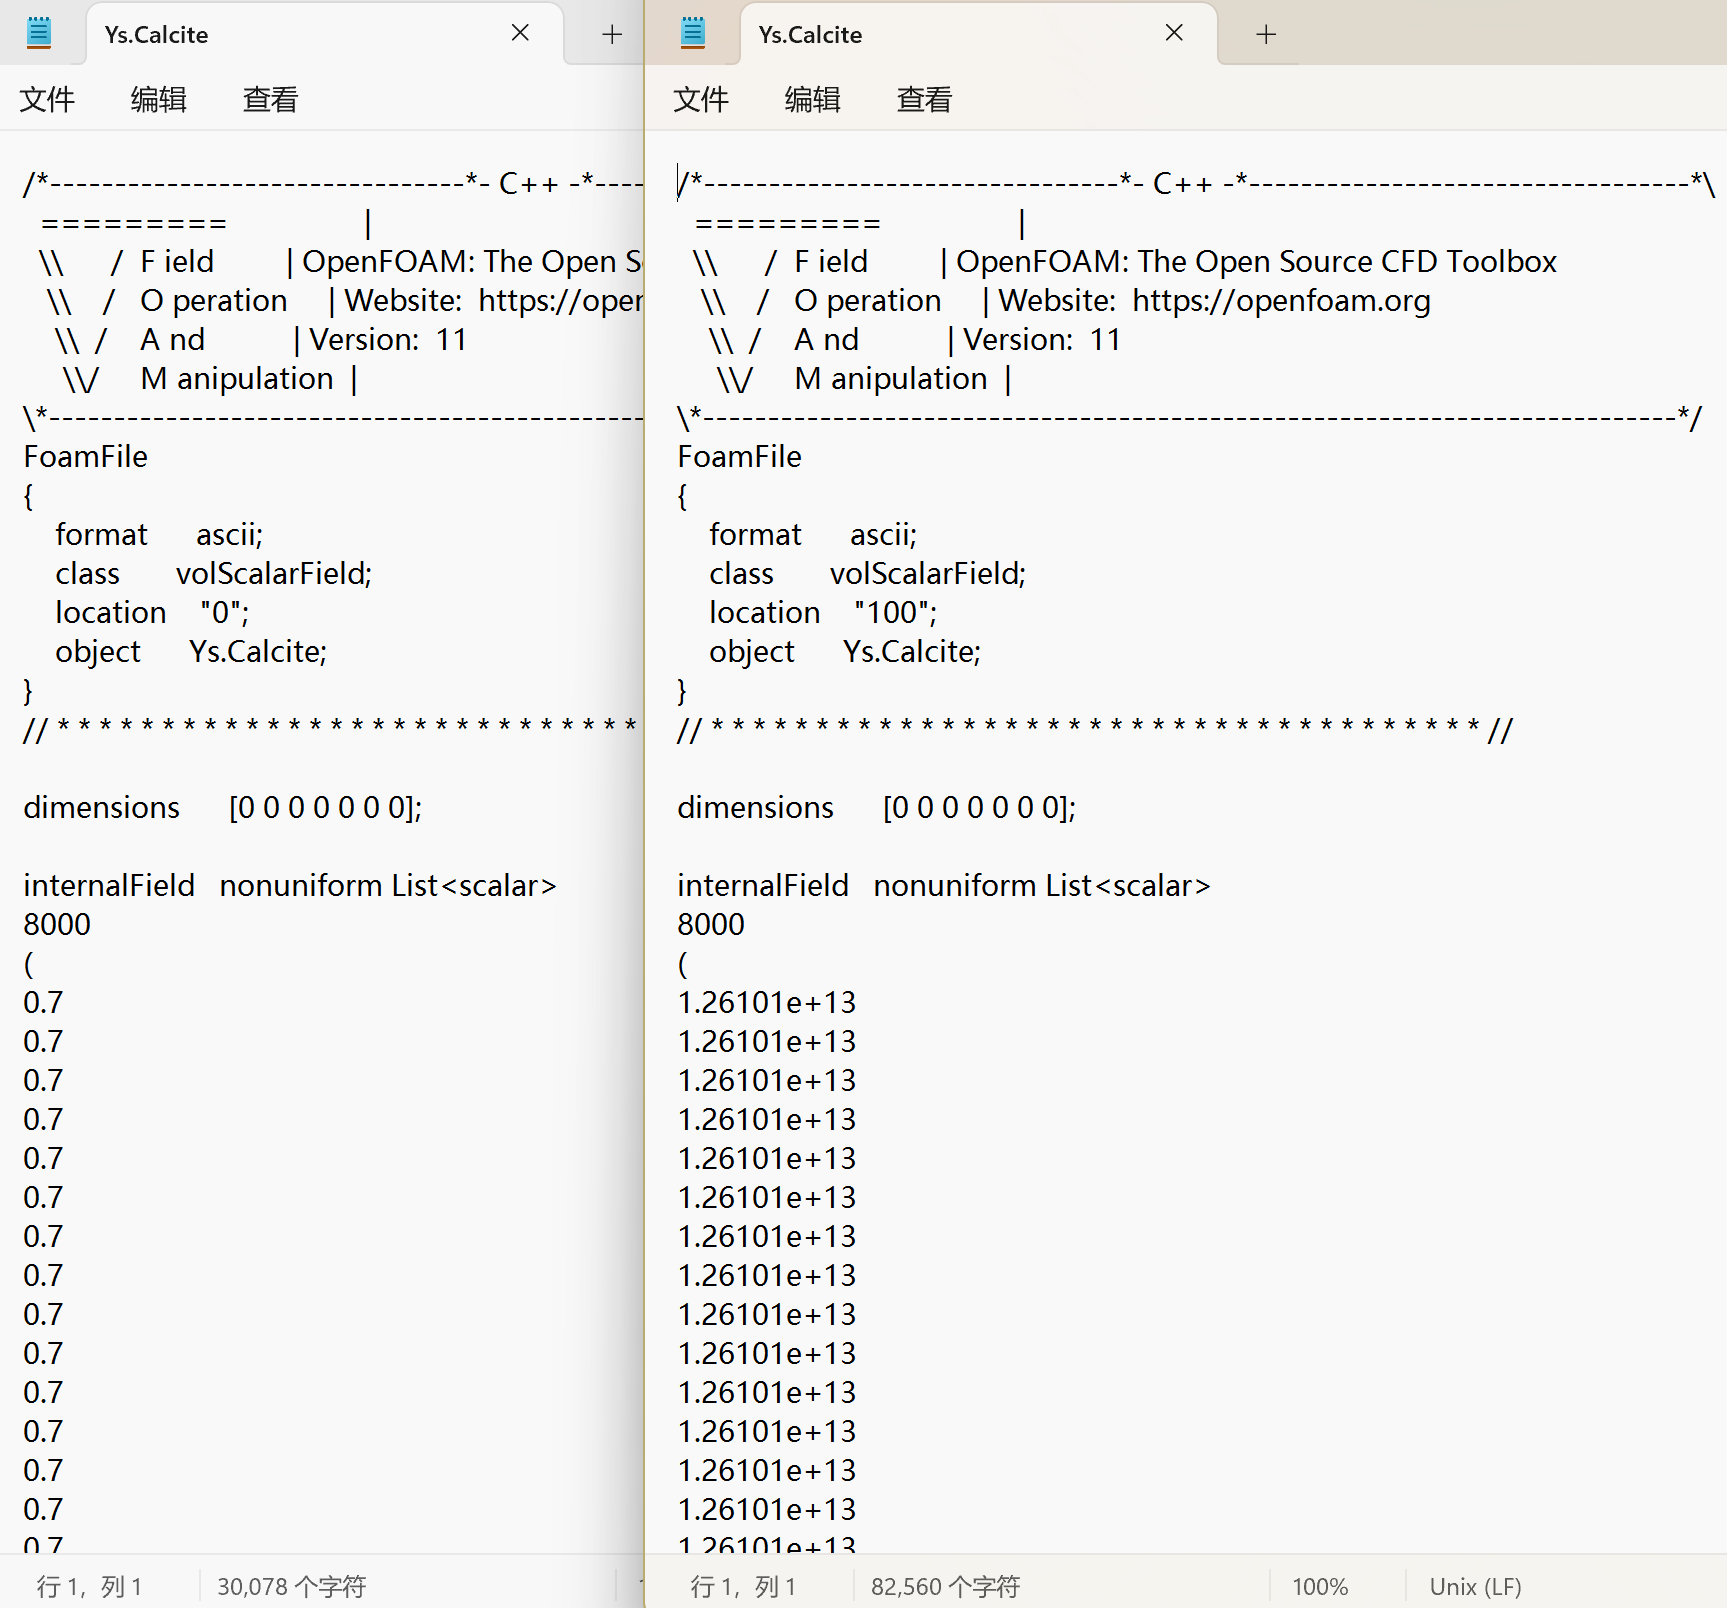The height and width of the screenshot is (1608, 1727).
Task: Click the Unix (LF) line ending indicator
Action: pyautogui.click(x=1475, y=1587)
